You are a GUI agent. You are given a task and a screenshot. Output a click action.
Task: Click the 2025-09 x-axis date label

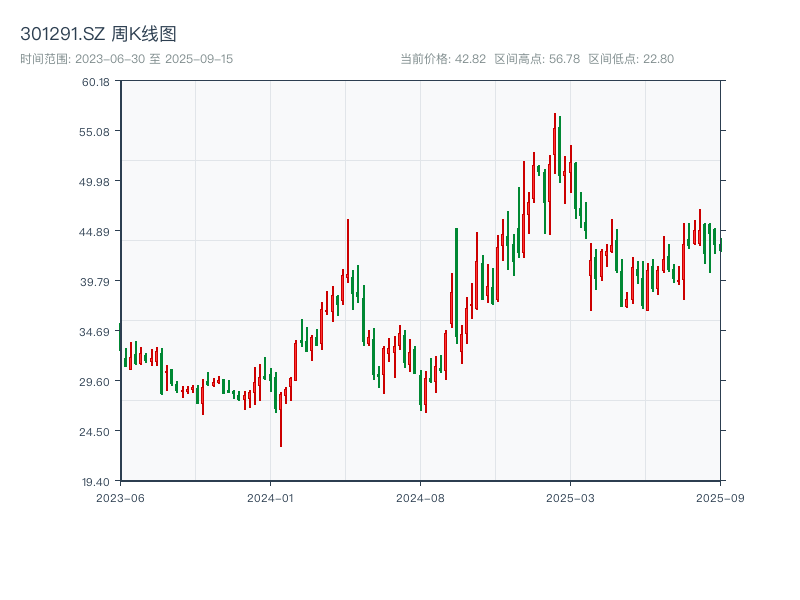pyautogui.click(x=720, y=497)
